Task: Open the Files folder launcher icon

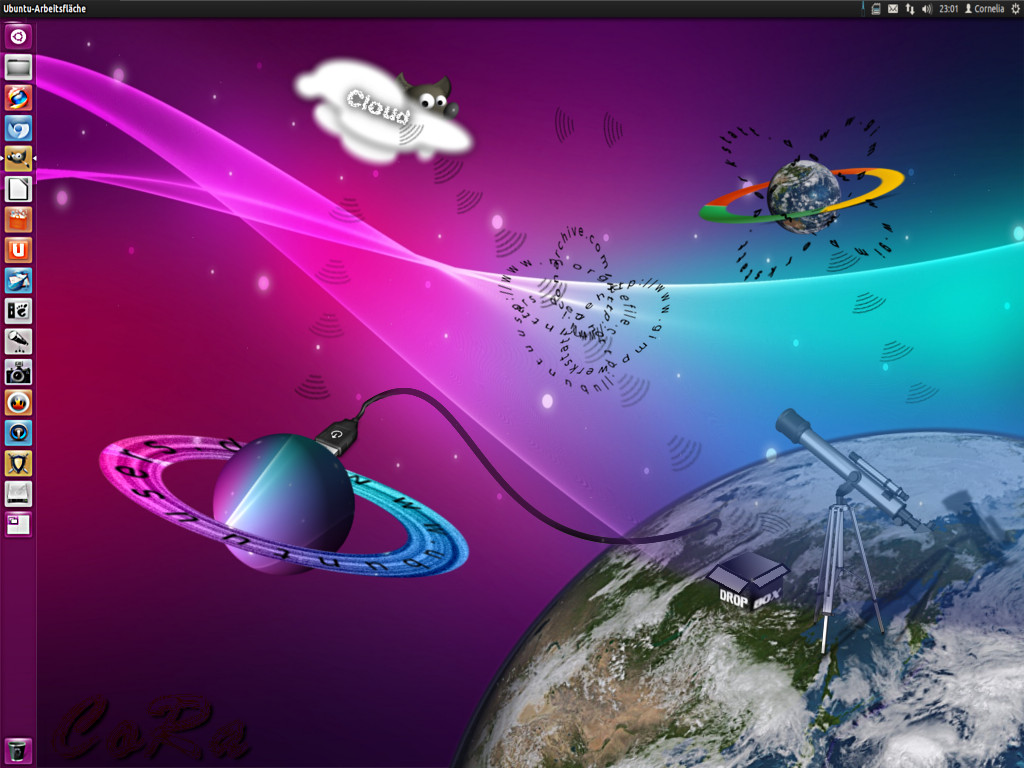Action: (x=18, y=67)
